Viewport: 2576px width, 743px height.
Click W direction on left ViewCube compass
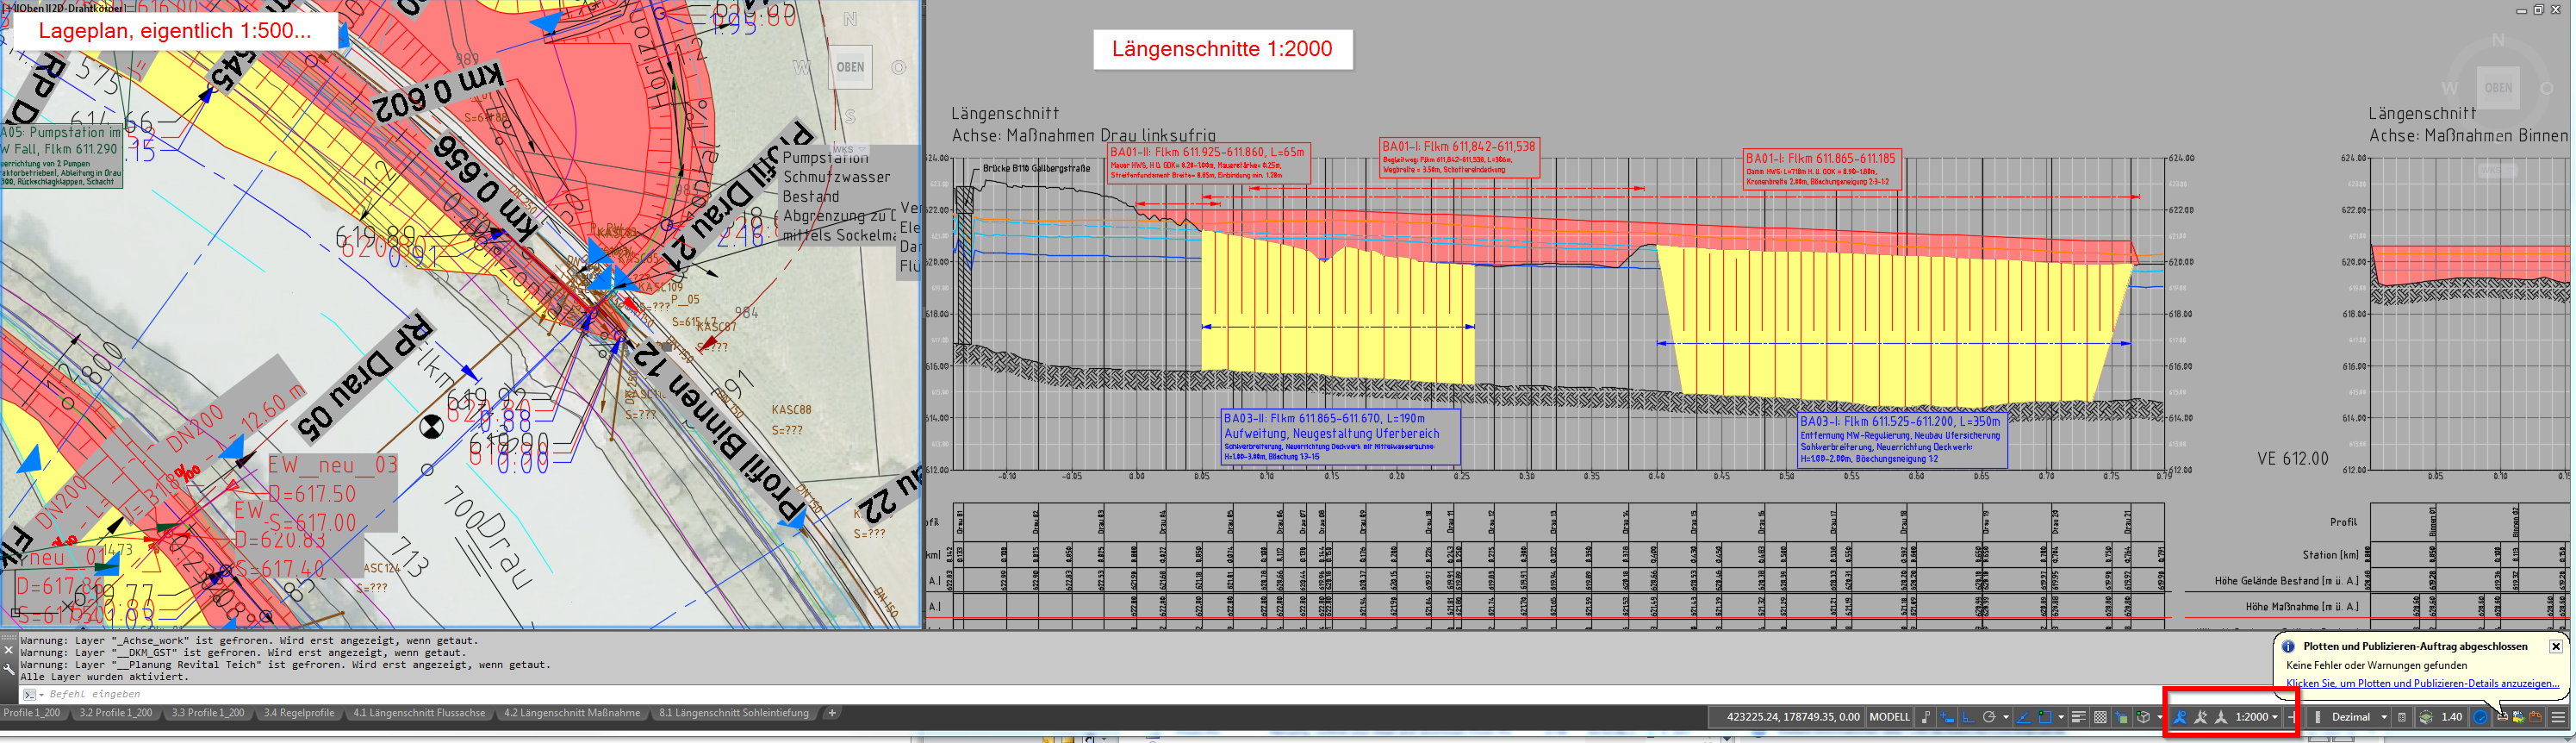(800, 68)
